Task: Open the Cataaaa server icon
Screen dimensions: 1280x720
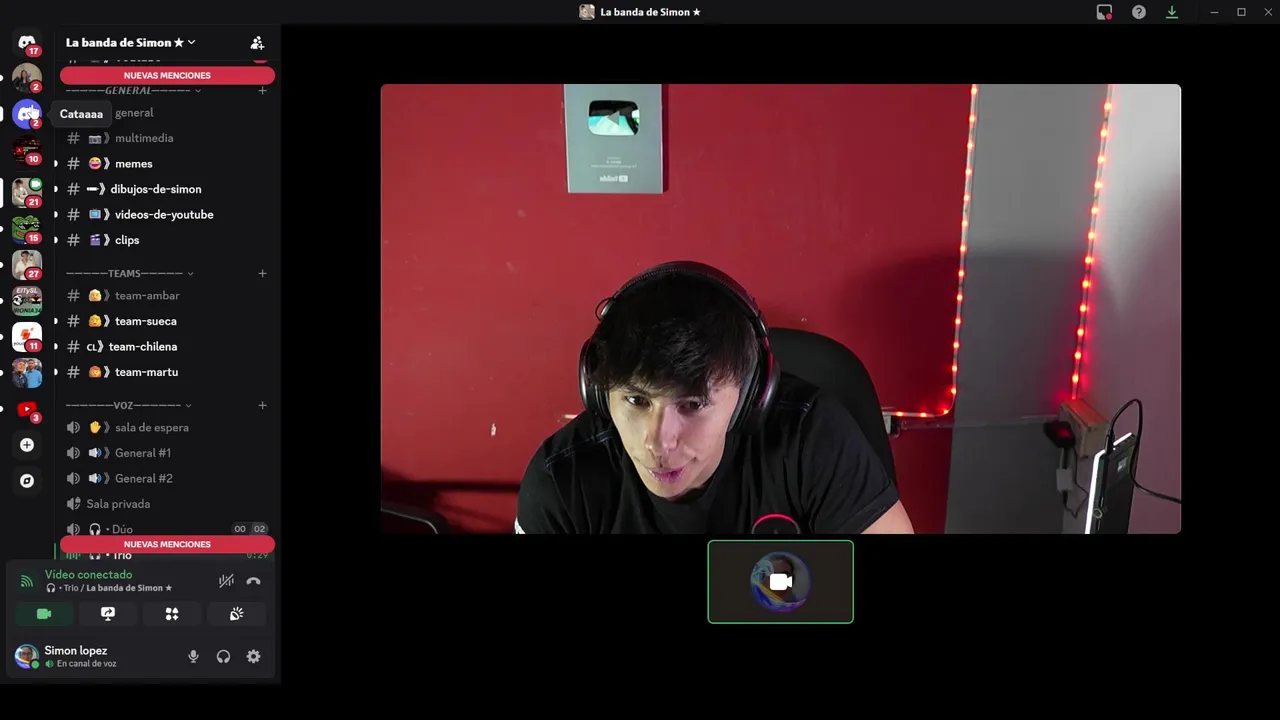Action: (x=27, y=114)
